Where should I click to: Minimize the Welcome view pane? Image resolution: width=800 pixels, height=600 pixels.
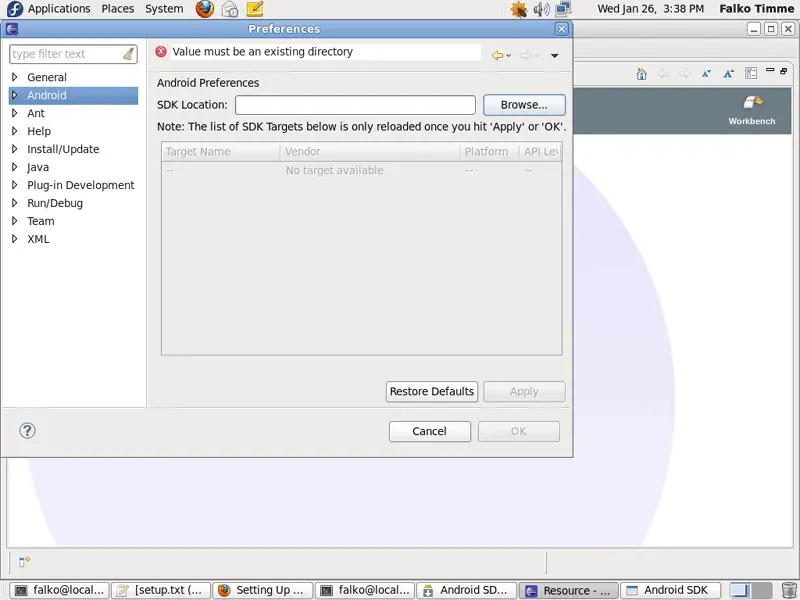(770, 70)
